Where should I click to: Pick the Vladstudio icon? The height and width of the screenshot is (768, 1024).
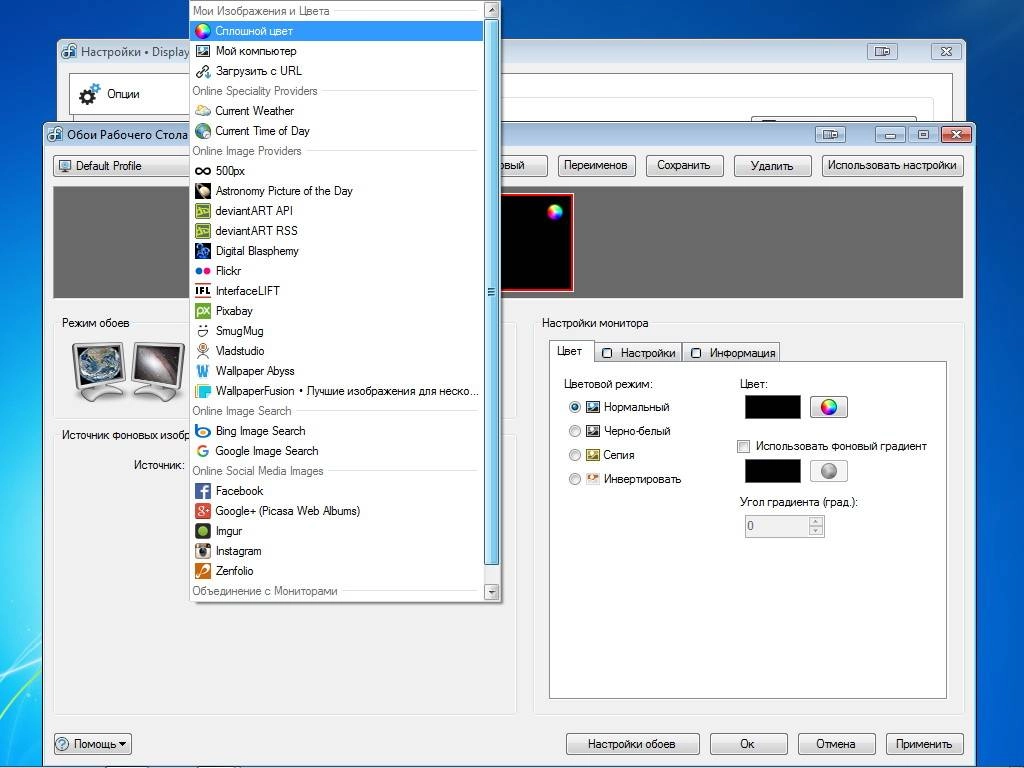pos(203,351)
